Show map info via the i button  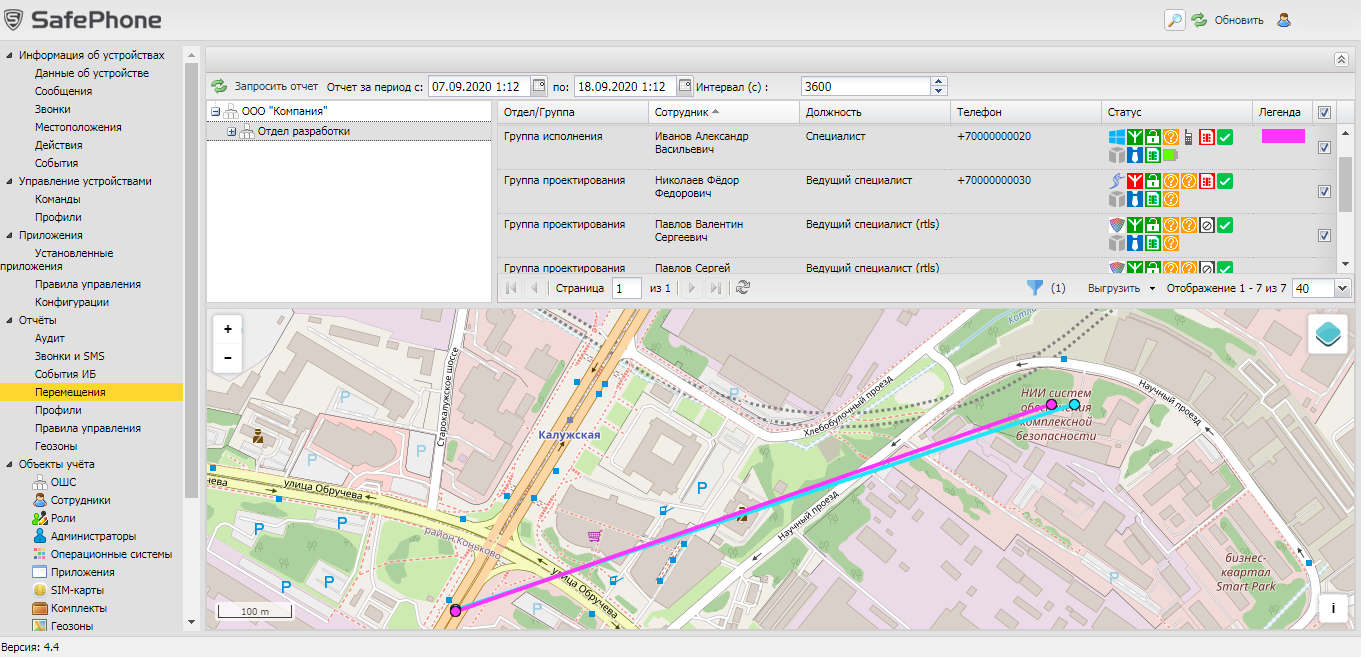pos(1332,608)
